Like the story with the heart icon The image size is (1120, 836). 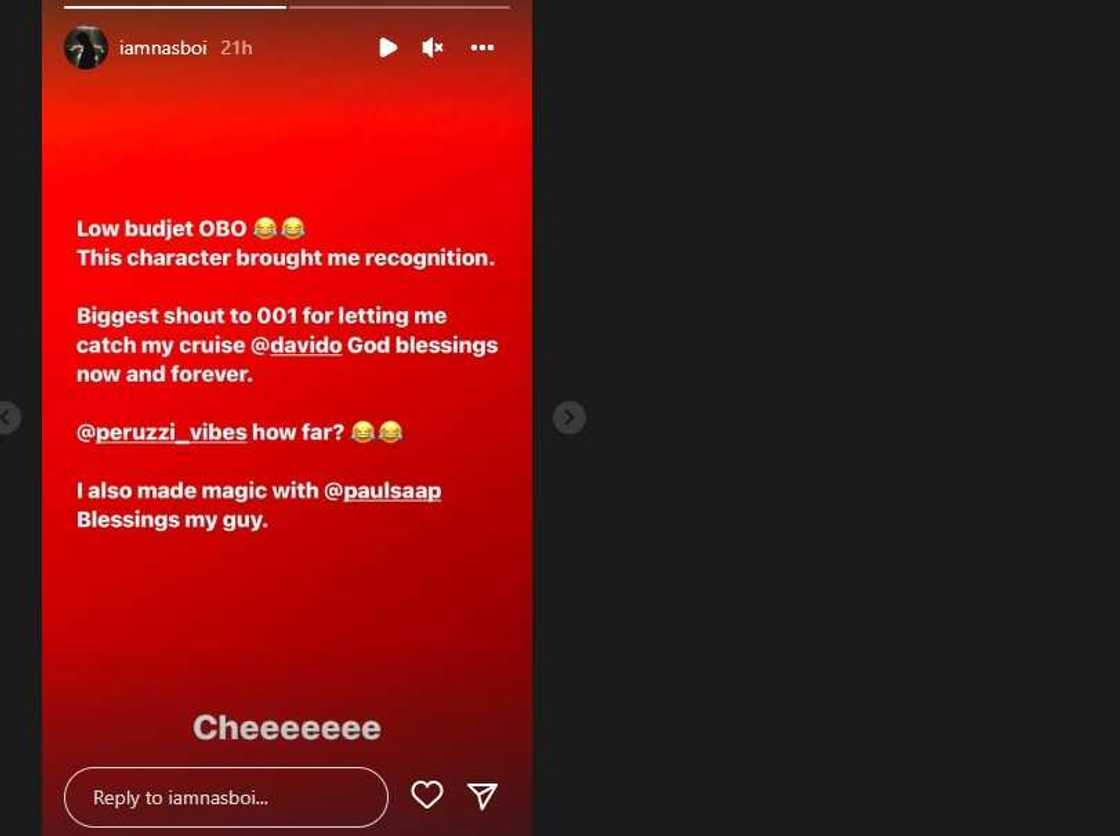point(427,795)
